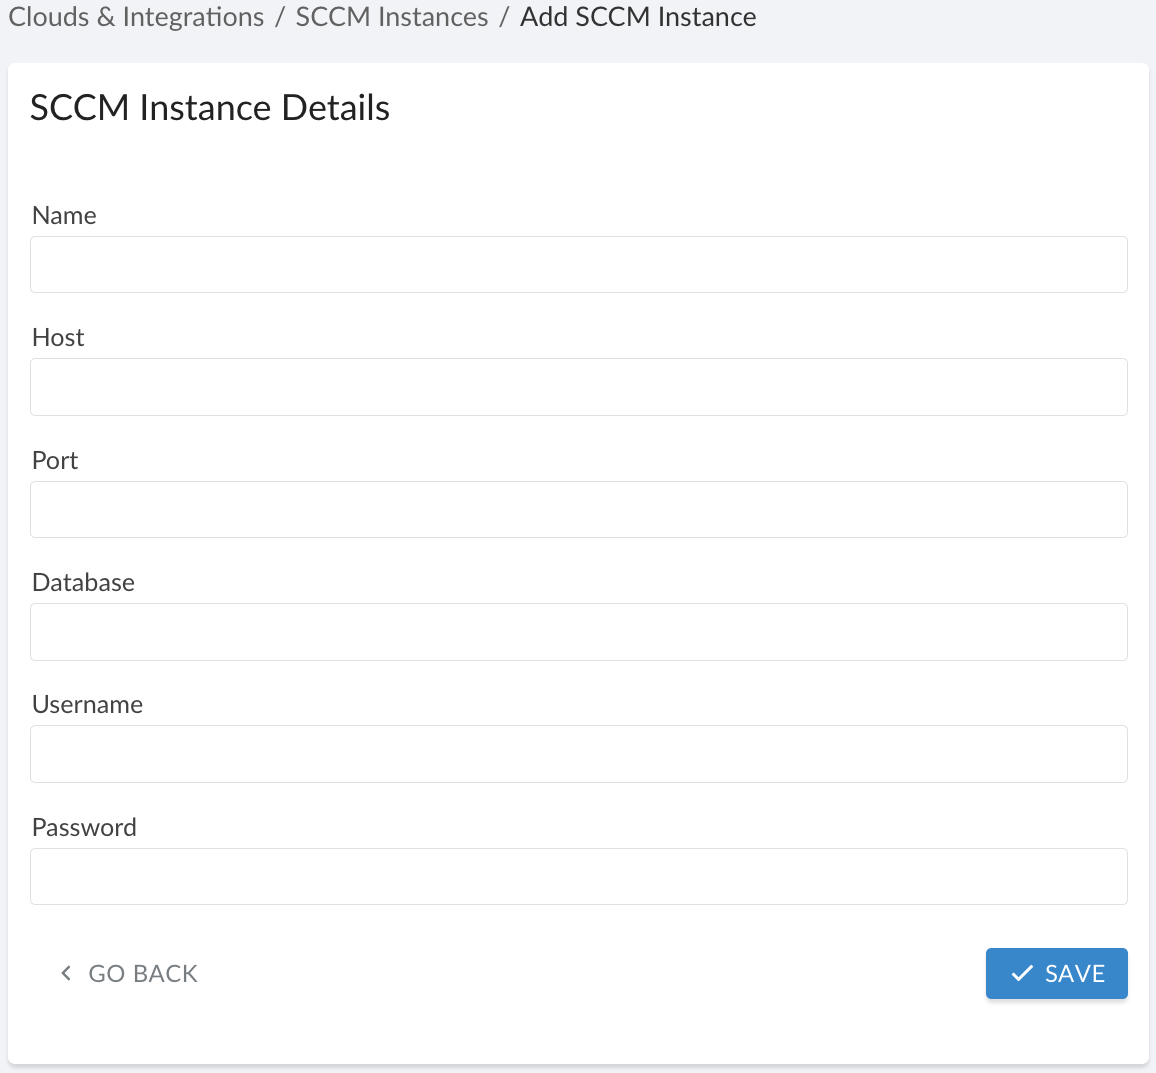Viewport: 1156px width, 1073px height.
Task: Select the Database input field
Action: tap(578, 631)
